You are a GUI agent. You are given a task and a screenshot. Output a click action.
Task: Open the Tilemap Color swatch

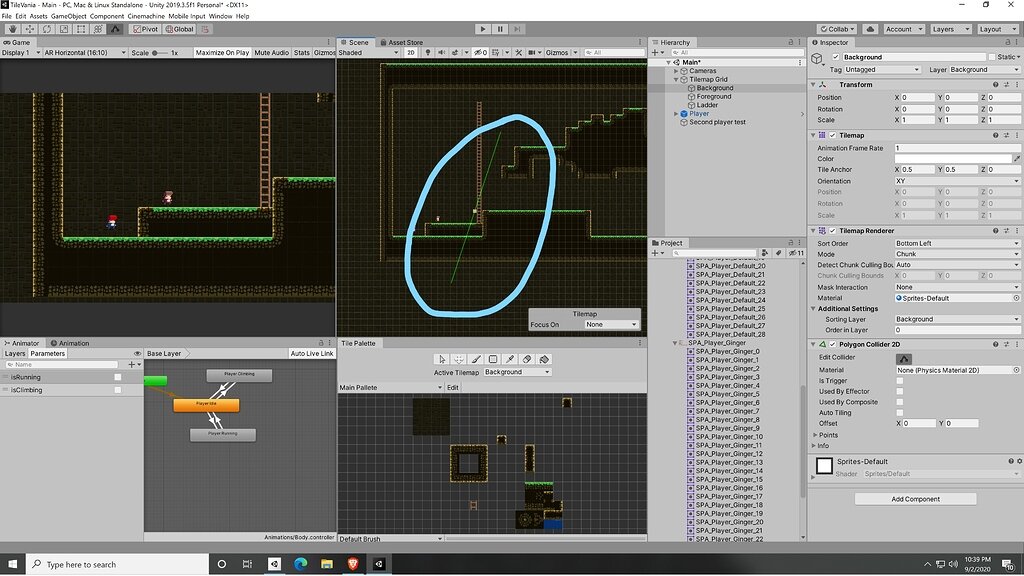tap(950, 158)
